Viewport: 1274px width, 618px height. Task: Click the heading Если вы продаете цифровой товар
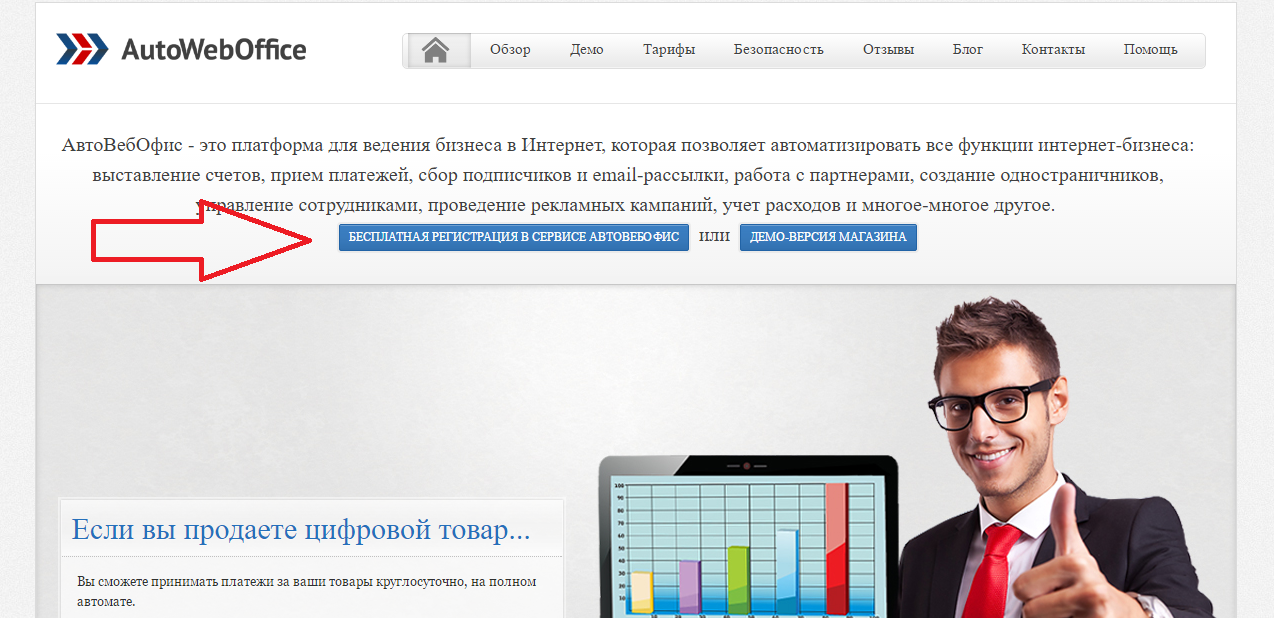pos(301,529)
